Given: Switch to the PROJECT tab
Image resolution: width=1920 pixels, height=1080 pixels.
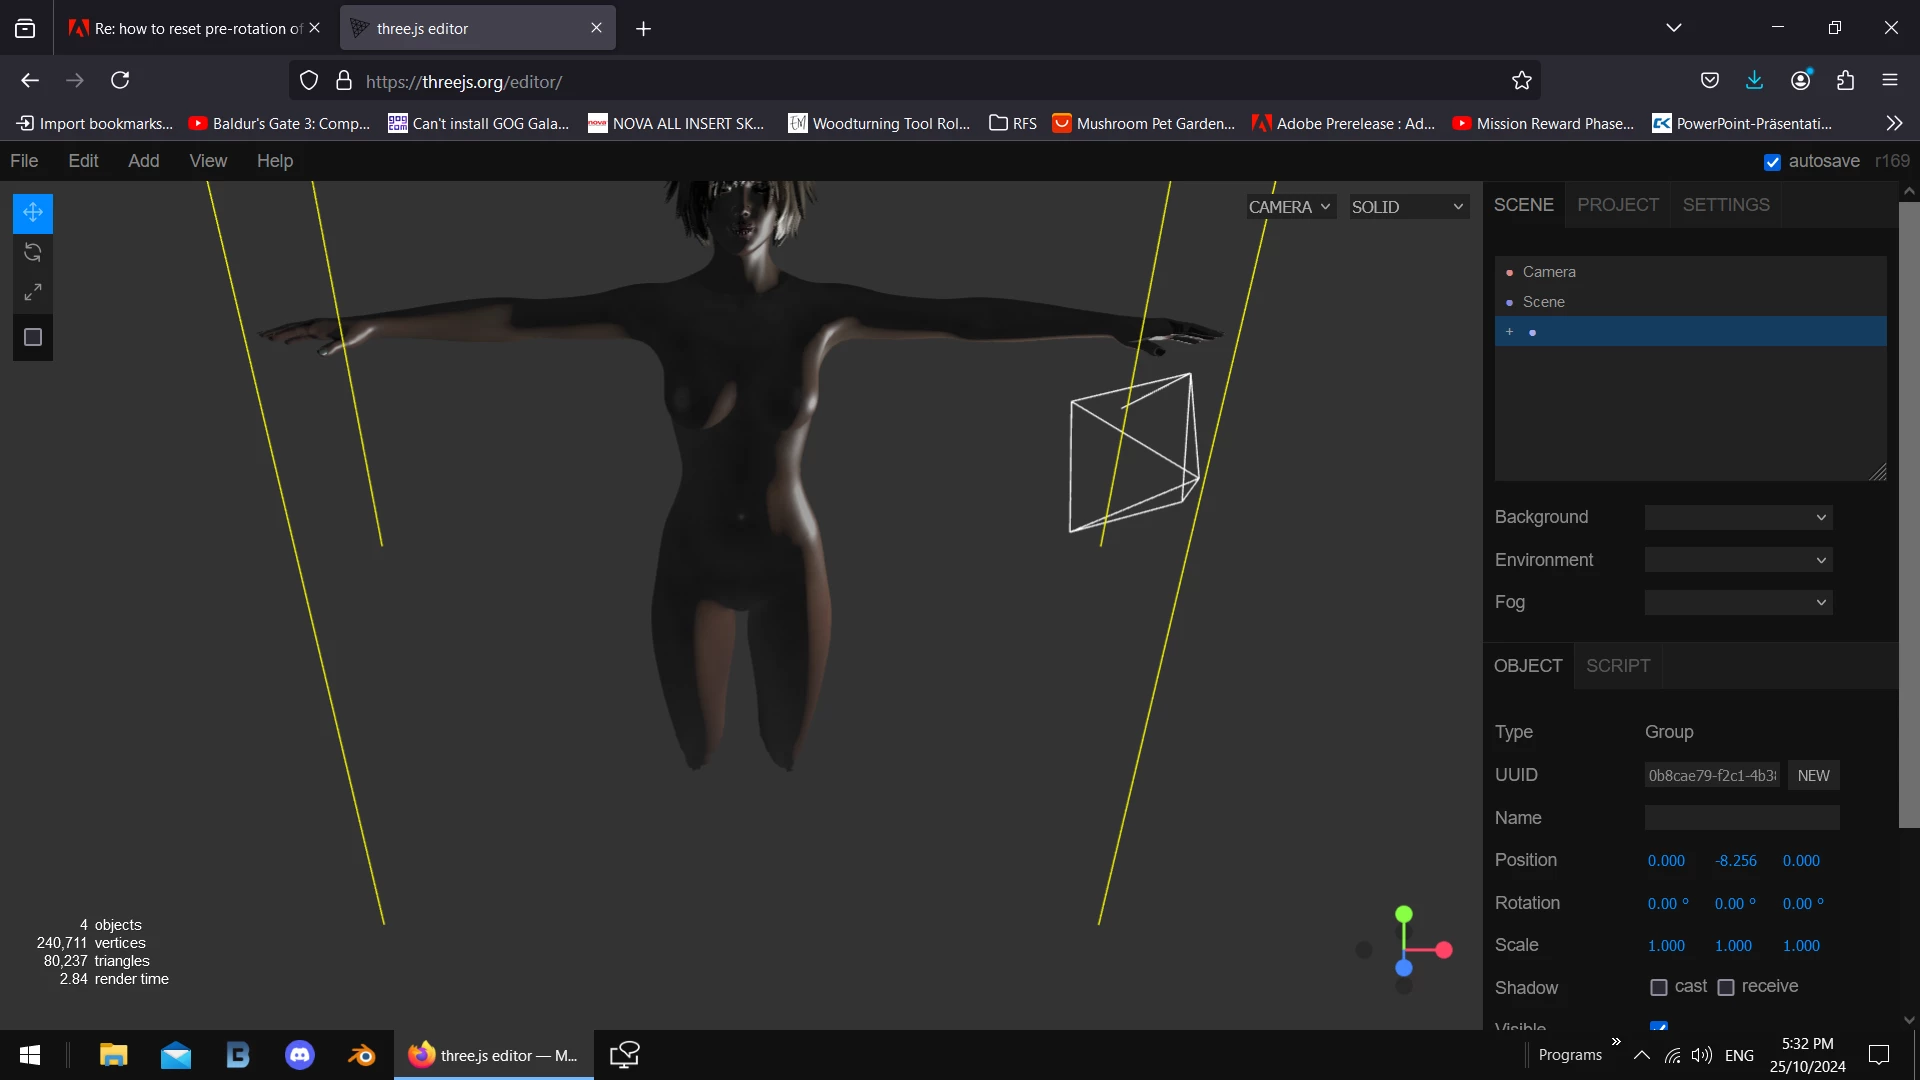Looking at the screenshot, I should 1617,205.
